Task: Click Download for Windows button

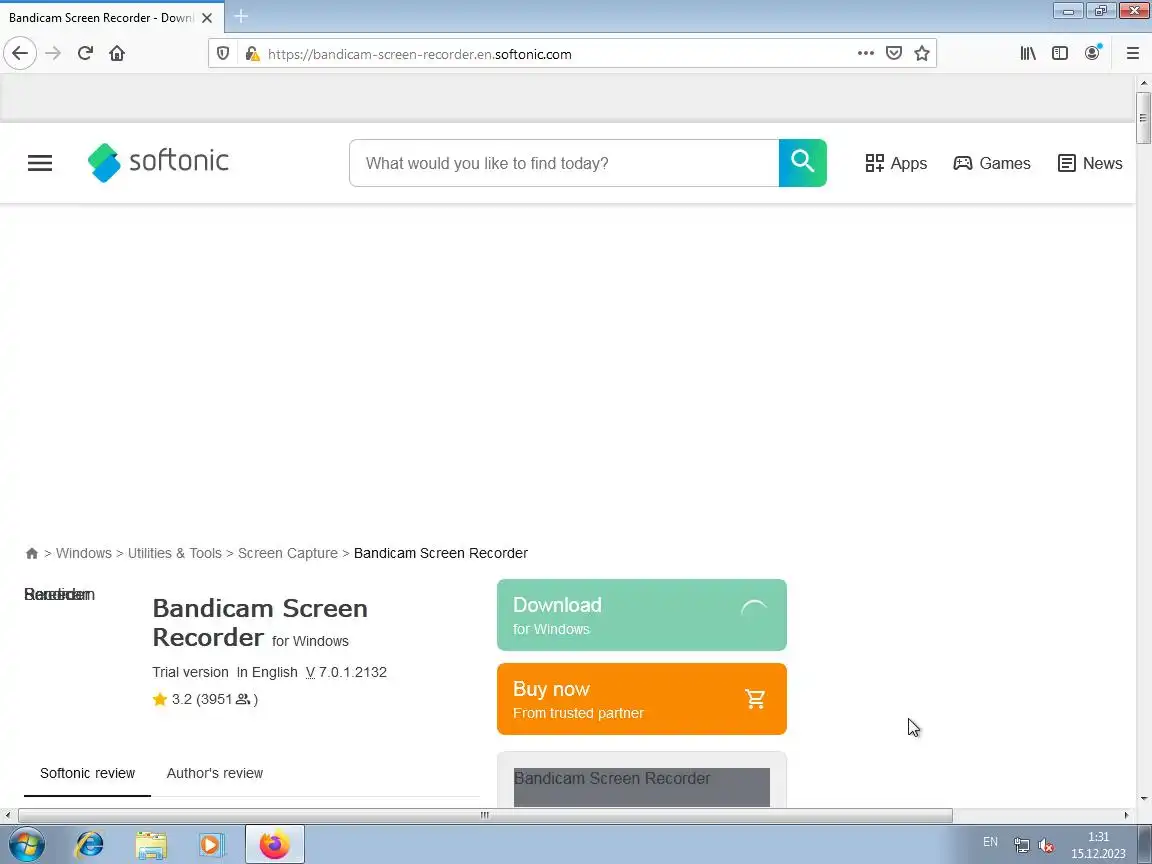Action: pyautogui.click(x=641, y=615)
